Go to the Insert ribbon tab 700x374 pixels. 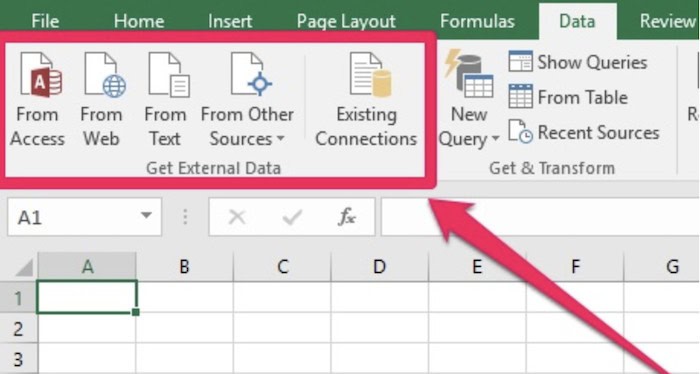230,21
